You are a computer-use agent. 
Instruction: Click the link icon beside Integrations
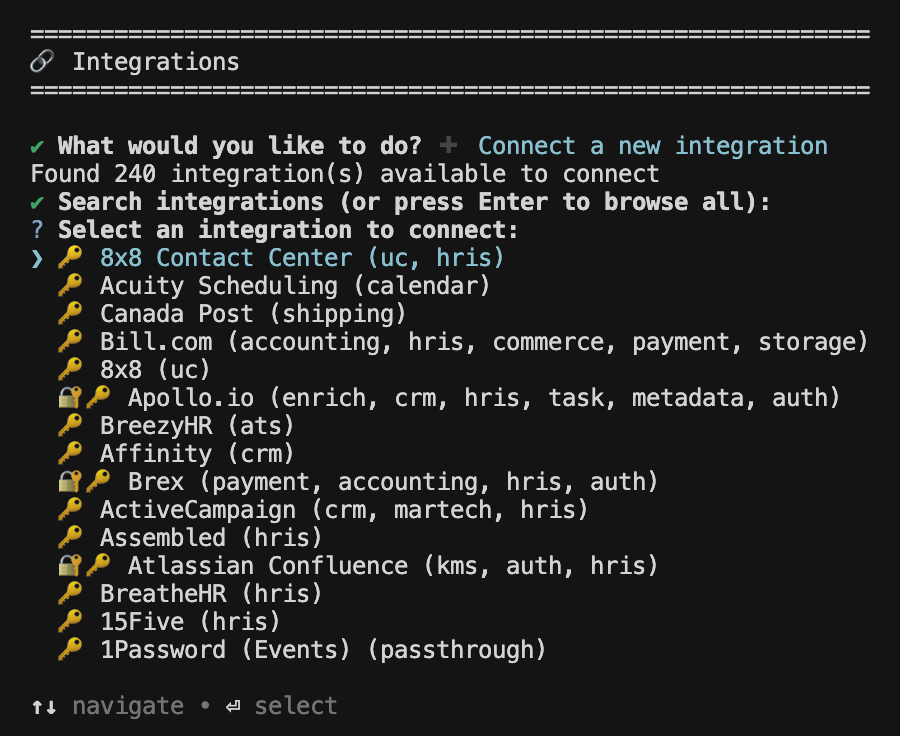pos(42,61)
